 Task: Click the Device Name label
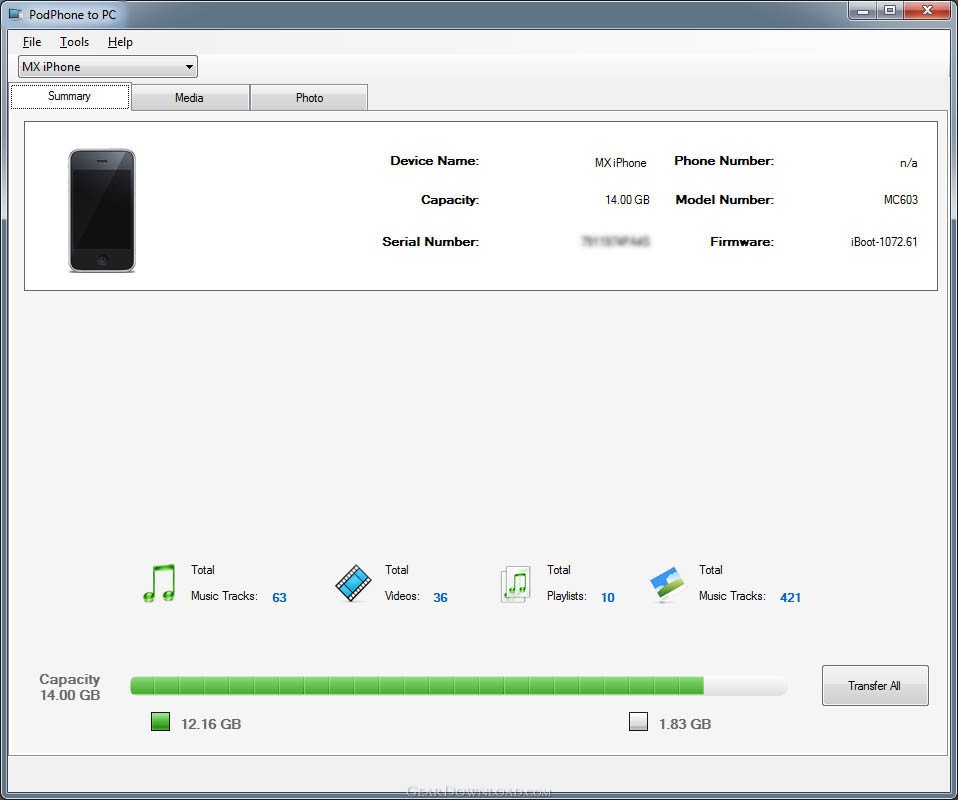pyautogui.click(x=434, y=161)
